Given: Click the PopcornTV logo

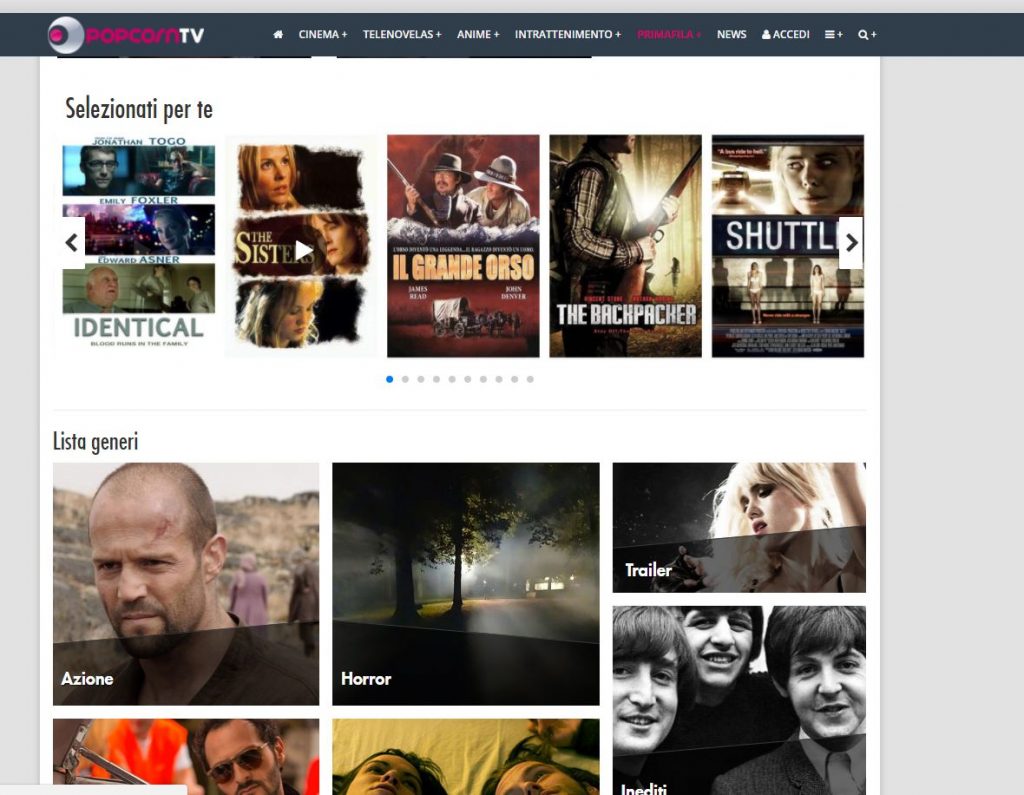Looking at the screenshot, I should tap(126, 35).
